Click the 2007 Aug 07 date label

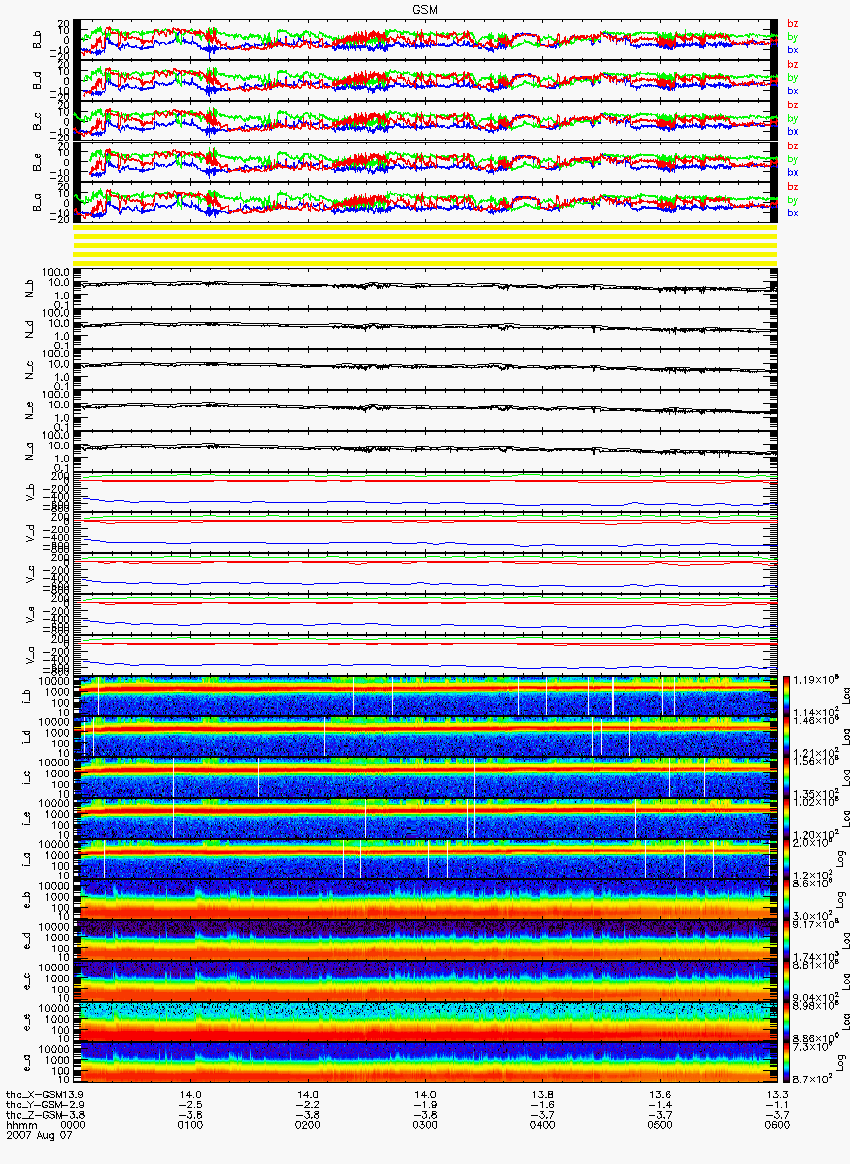click(x=39, y=1135)
